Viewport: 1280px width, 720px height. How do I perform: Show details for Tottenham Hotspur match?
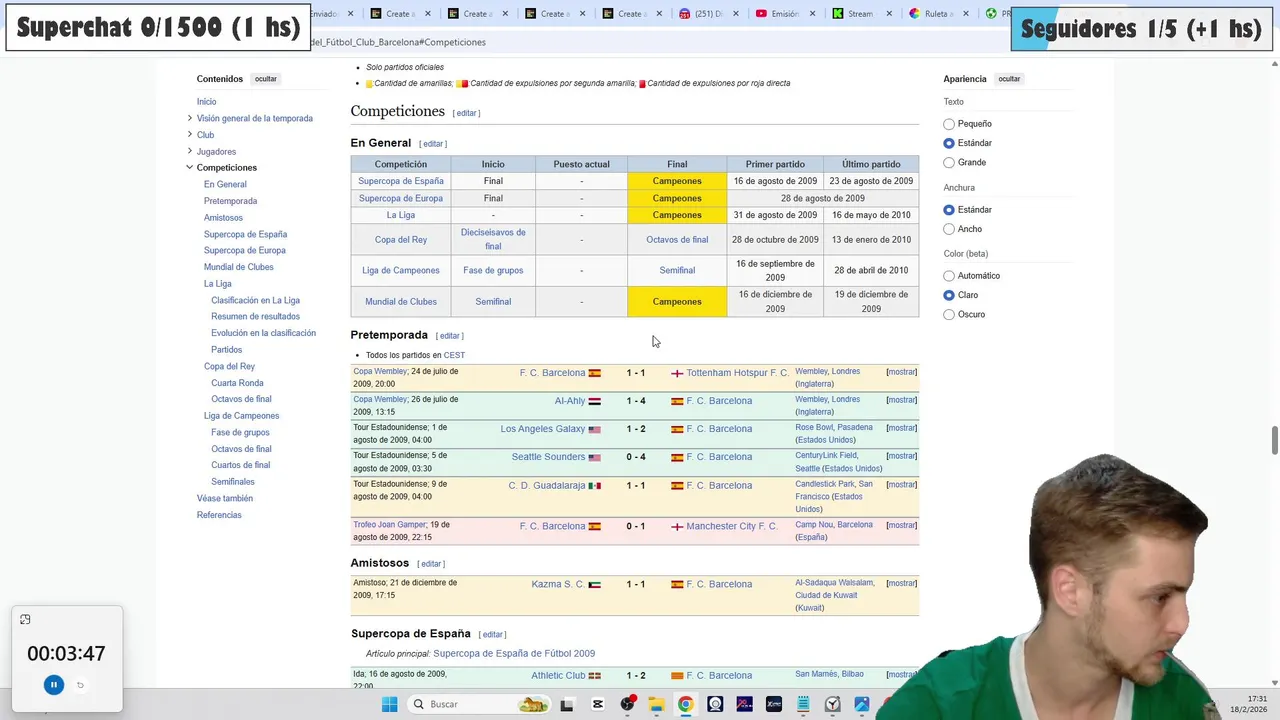tap(901, 372)
